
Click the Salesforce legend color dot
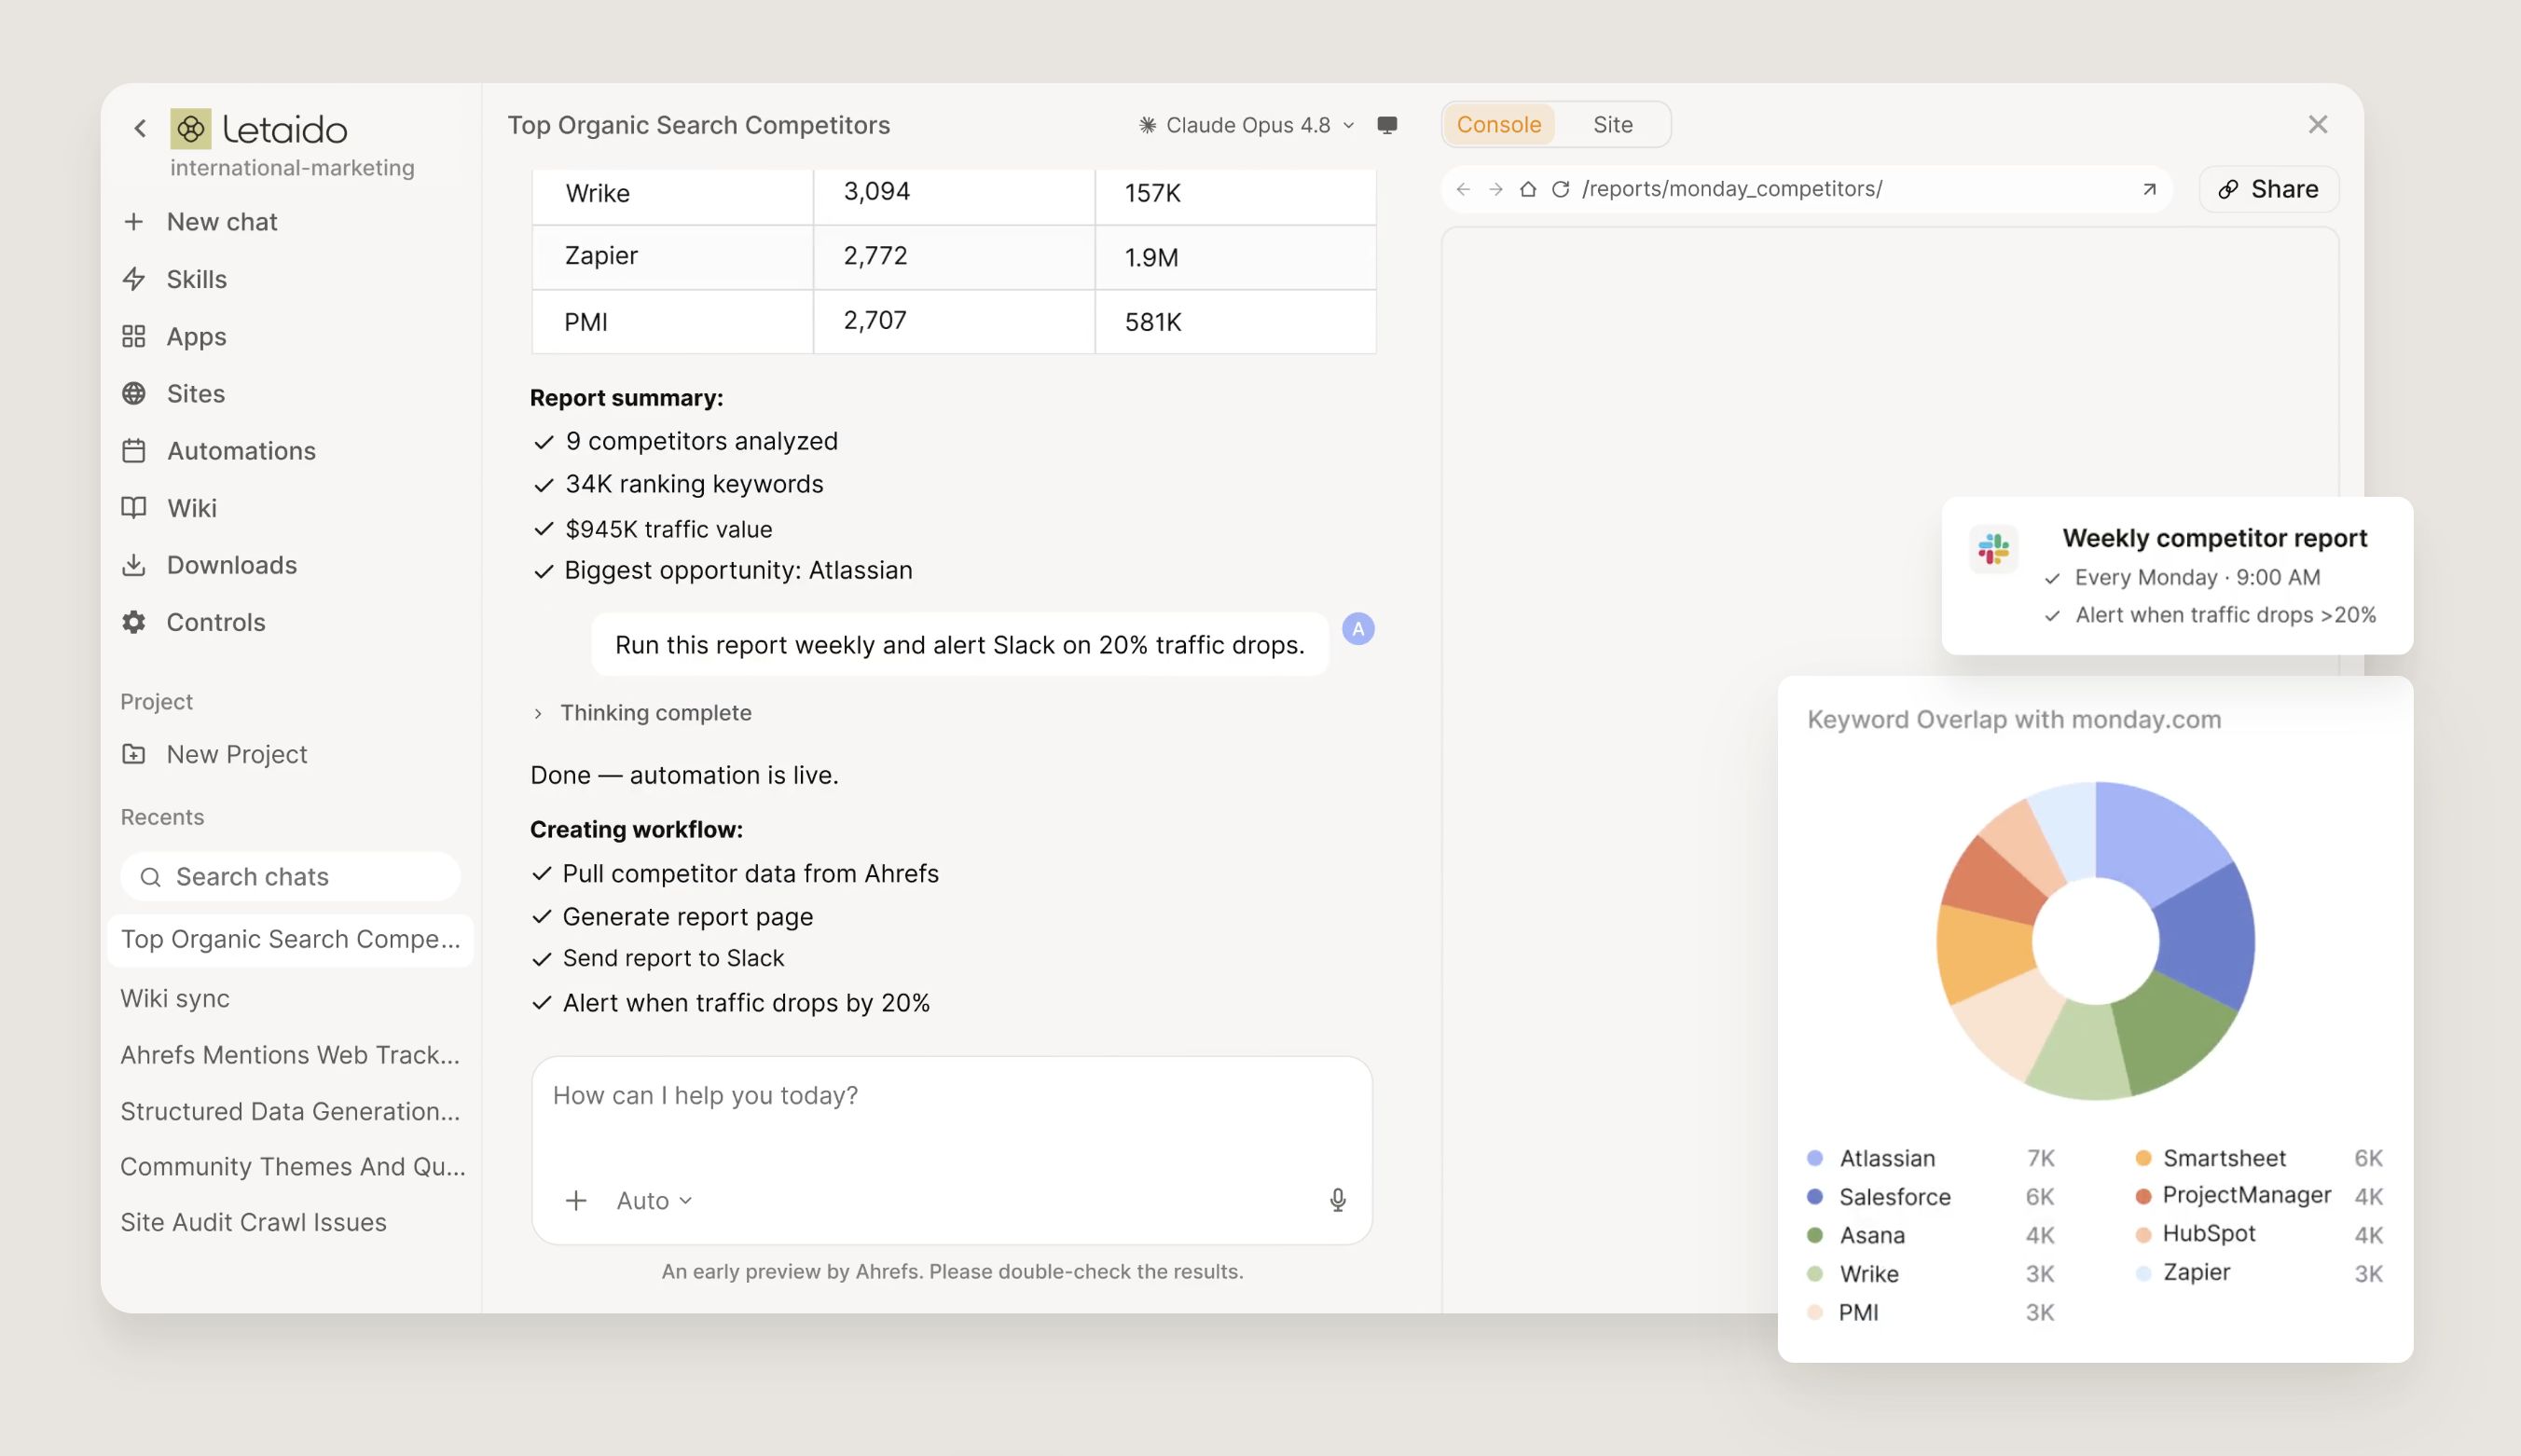pos(1814,1196)
